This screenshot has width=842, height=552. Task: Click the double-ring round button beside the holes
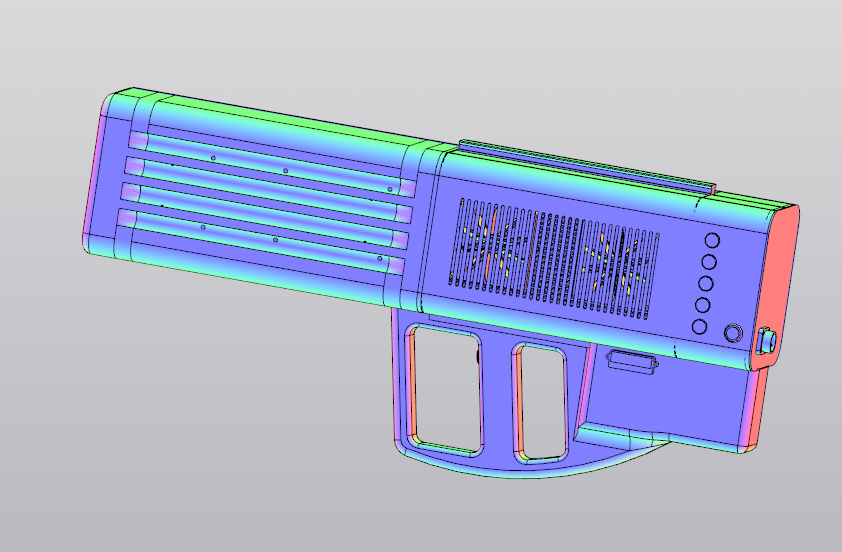click(x=733, y=333)
